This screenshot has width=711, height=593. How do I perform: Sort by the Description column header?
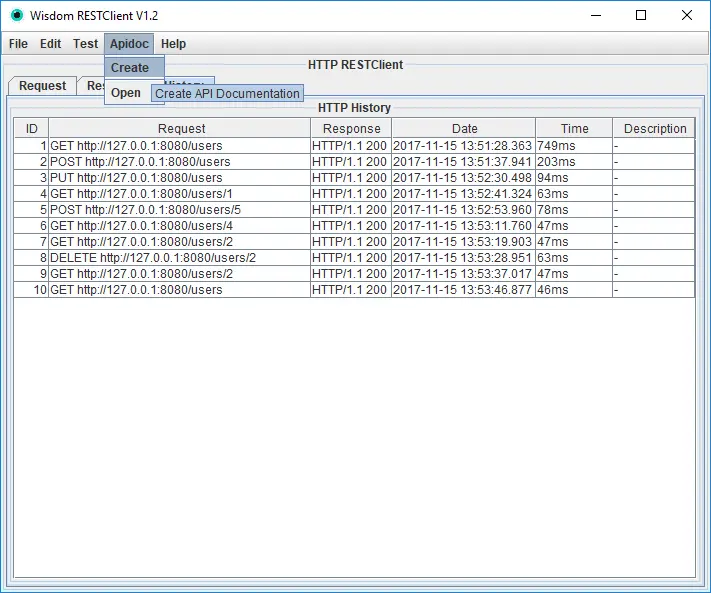(654, 129)
